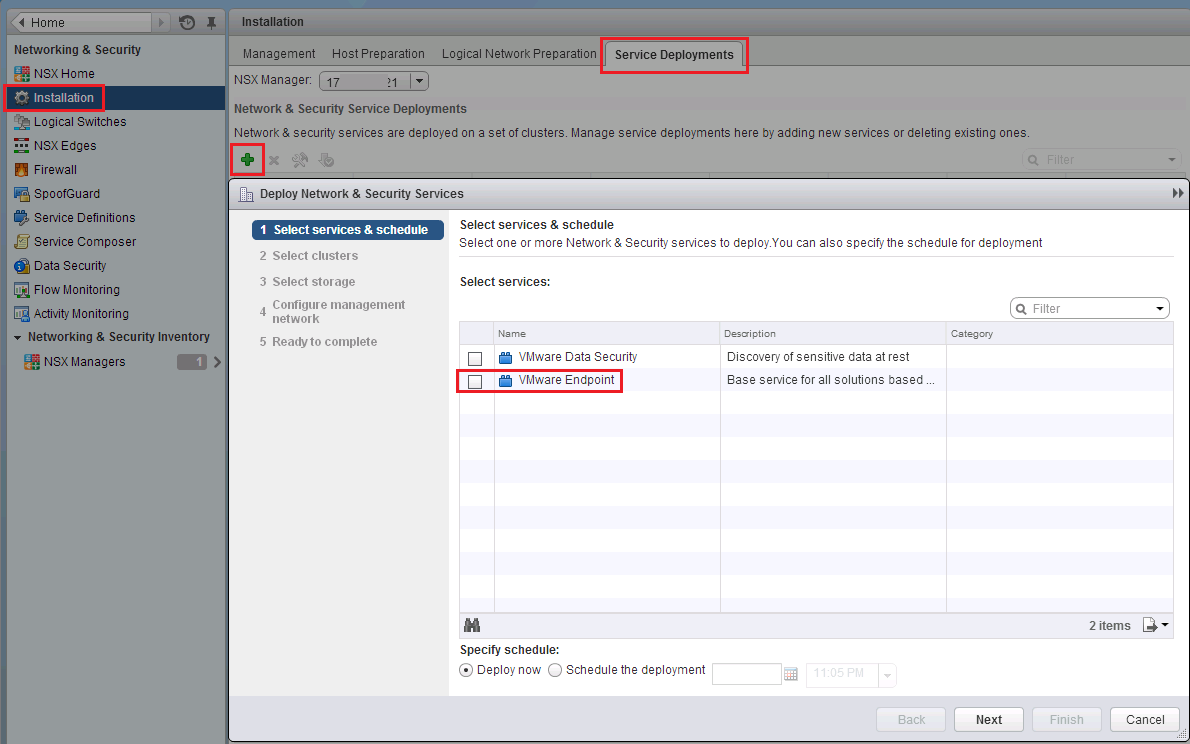Click 'Base service for all solutions' cell
Screen dimensions: 1190x744
tap(830, 380)
